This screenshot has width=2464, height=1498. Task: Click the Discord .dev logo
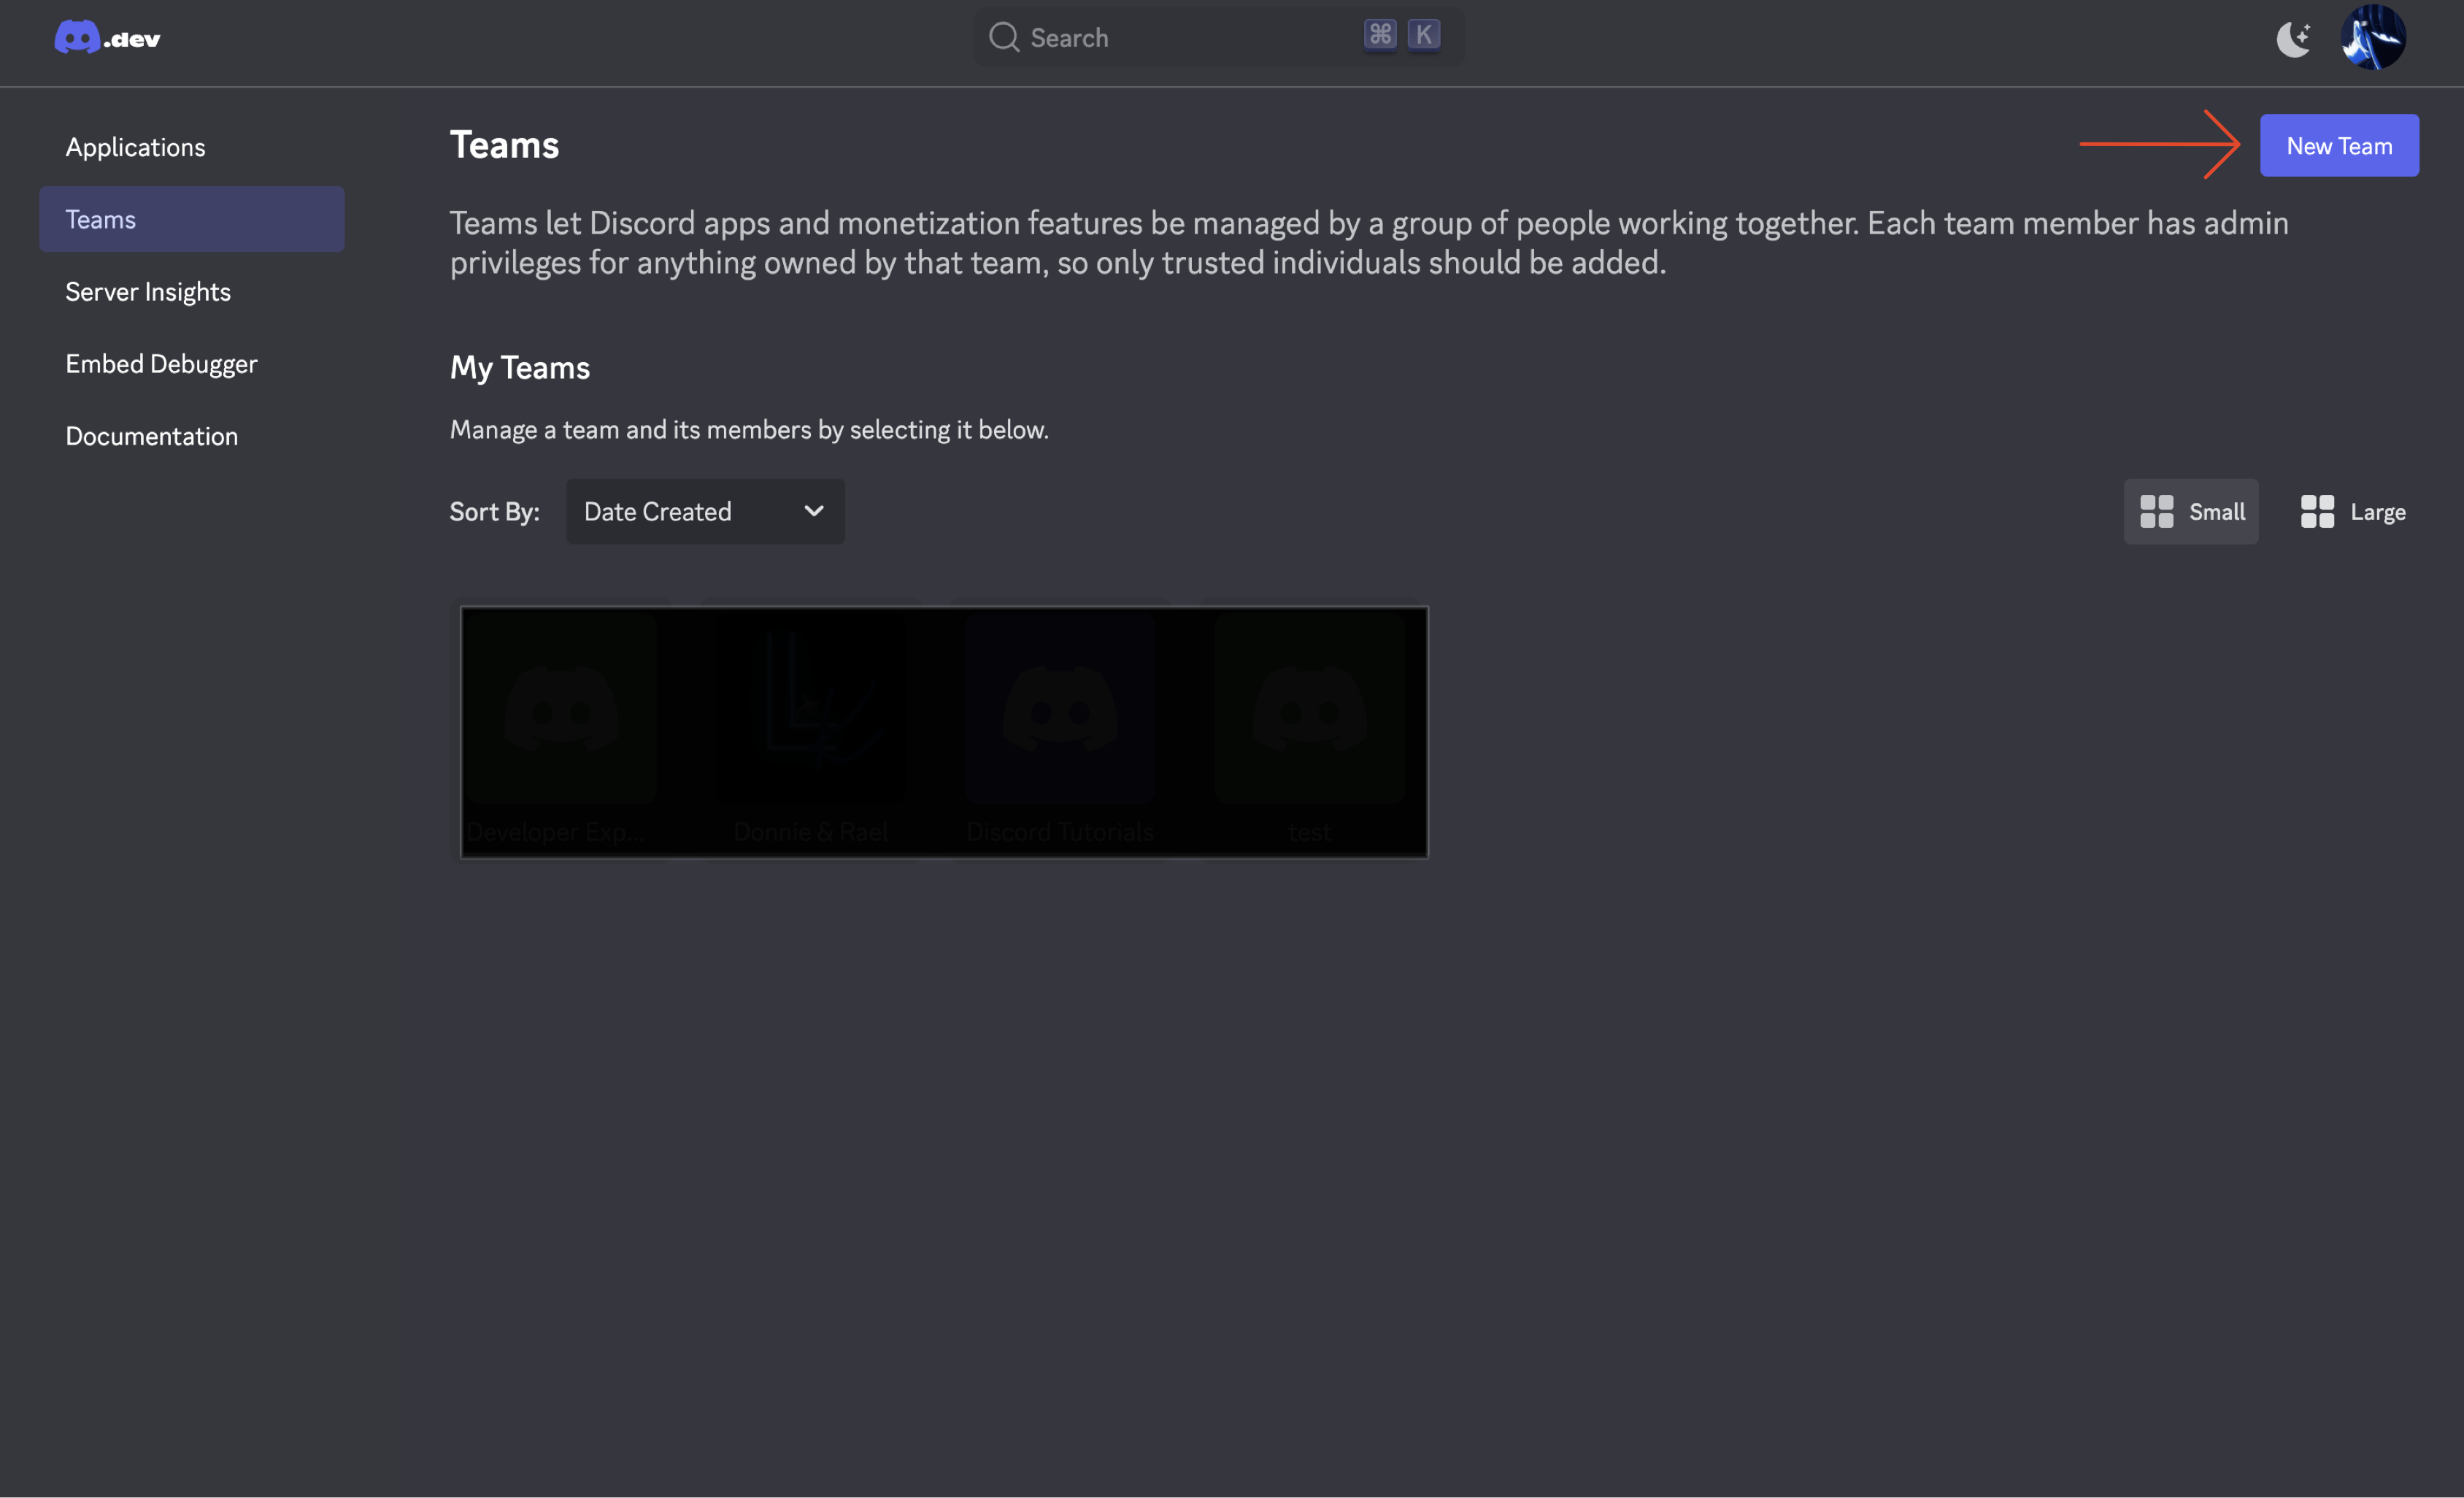point(107,38)
